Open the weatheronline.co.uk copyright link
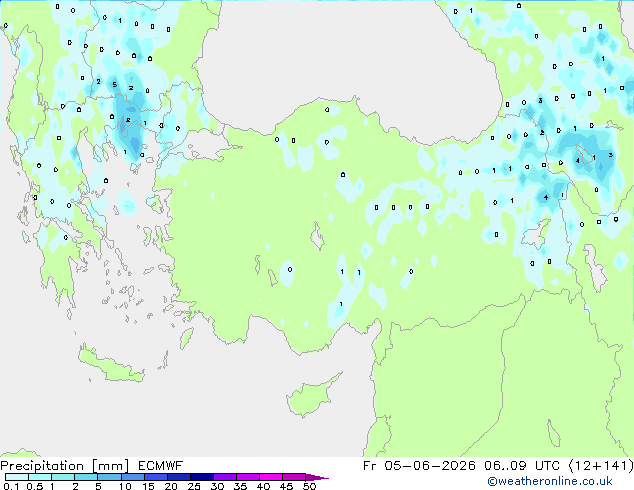 [x=550, y=481]
